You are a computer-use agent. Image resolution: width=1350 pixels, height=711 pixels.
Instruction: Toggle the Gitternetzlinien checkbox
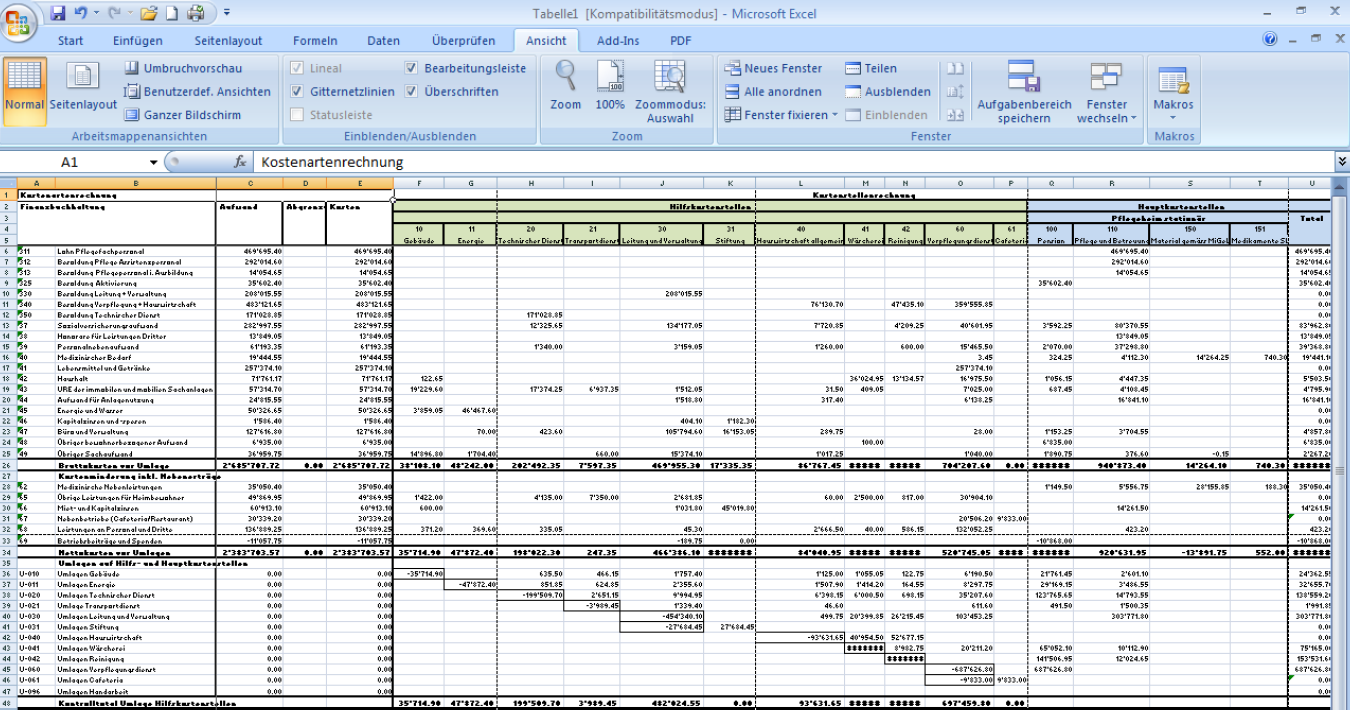(x=297, y=91)
